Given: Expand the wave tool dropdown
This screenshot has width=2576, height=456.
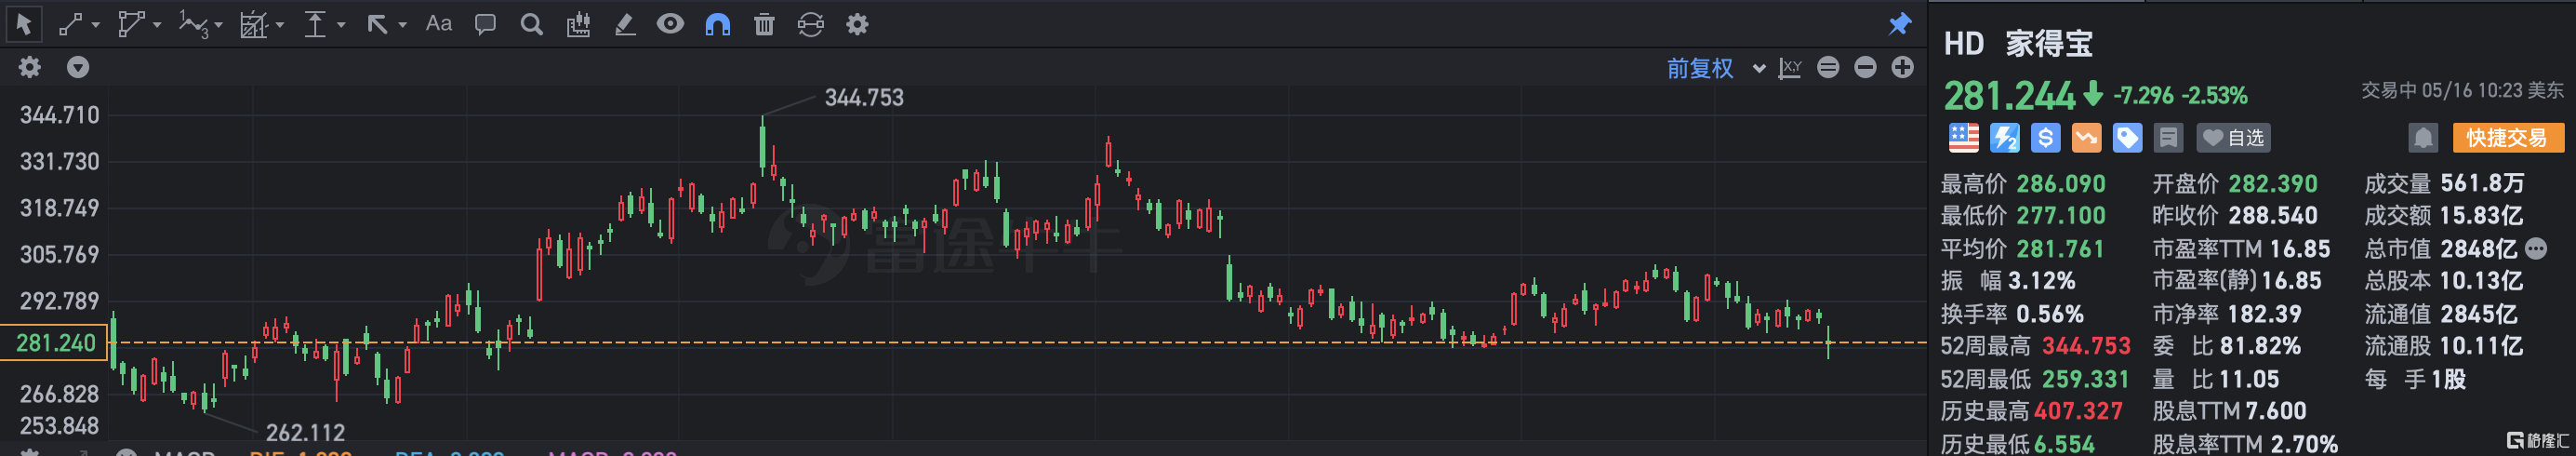Looking at the screenshot, I should 219,25.
